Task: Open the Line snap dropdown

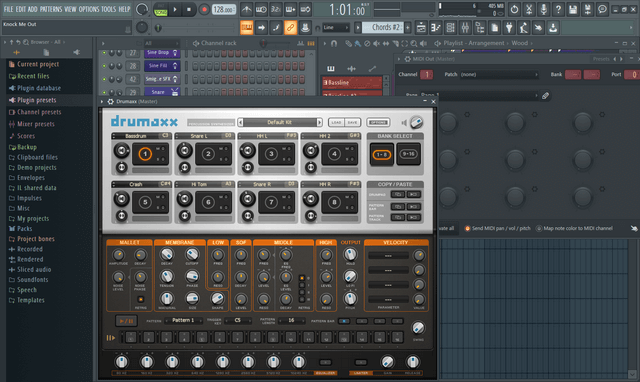Action: click(336, 28)
